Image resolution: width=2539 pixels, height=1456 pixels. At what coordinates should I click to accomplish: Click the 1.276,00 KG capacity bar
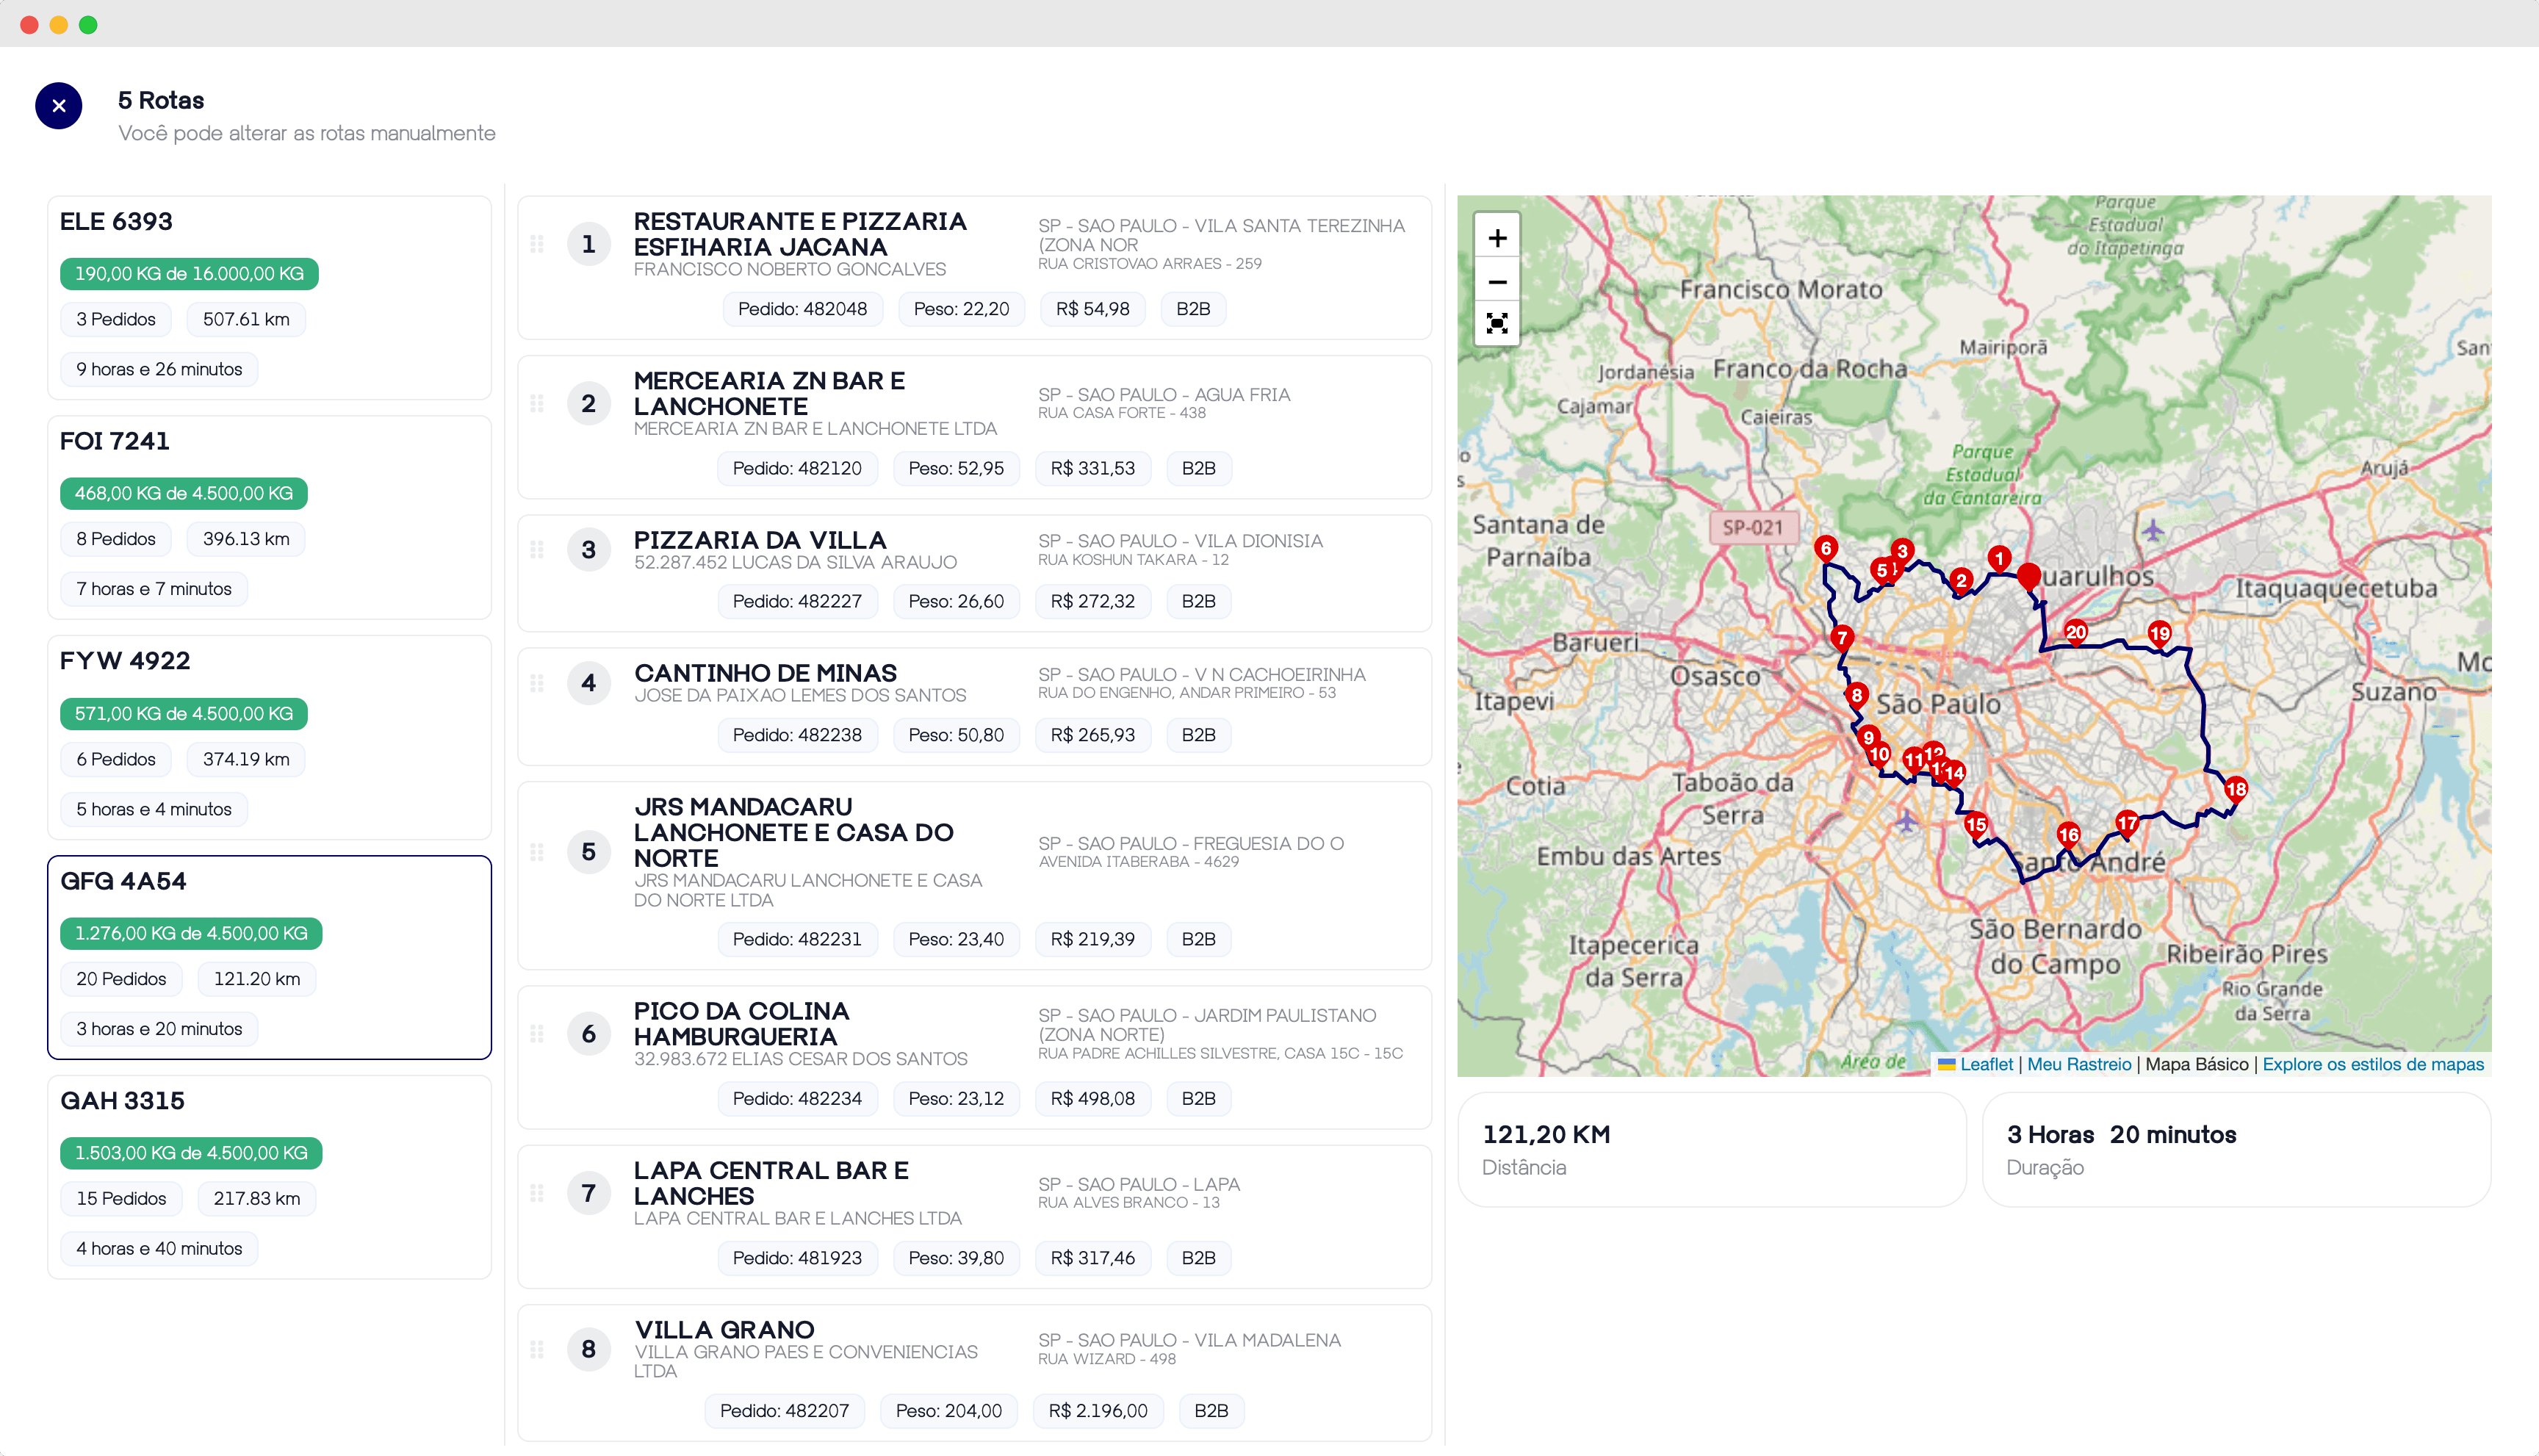[191, 933]
